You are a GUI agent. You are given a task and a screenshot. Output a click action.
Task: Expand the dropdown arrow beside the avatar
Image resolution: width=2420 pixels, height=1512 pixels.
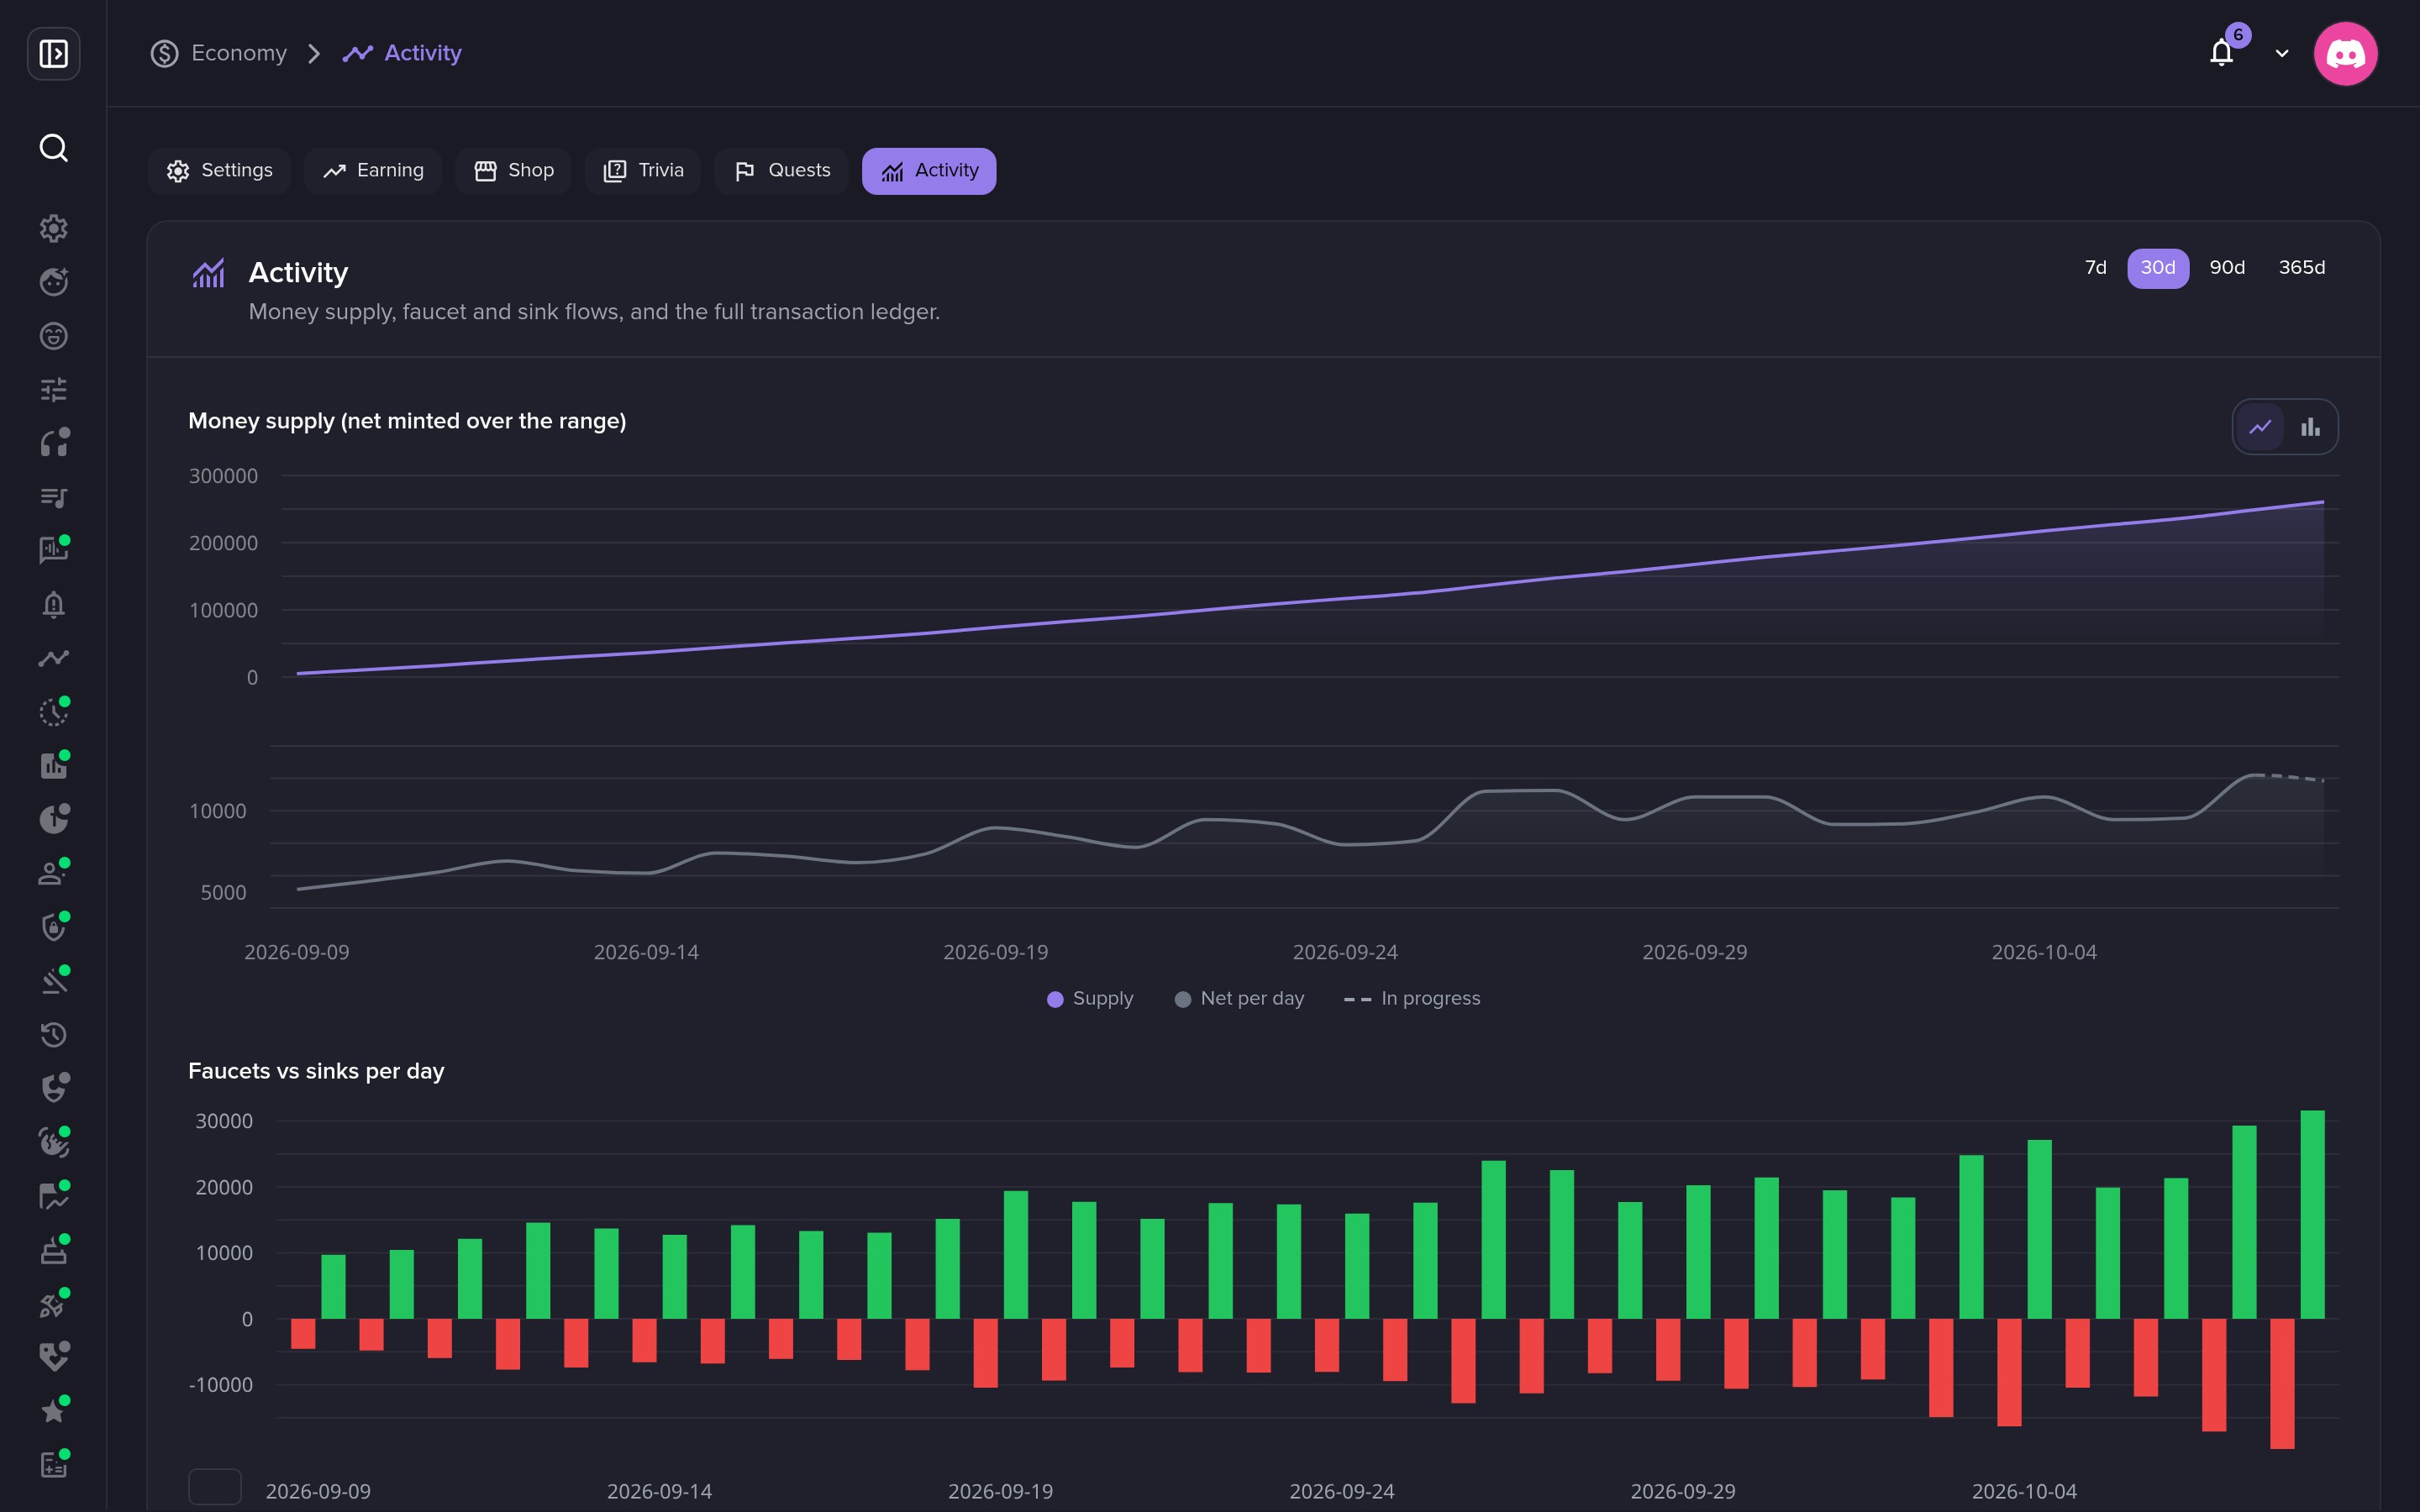point(2282,53)
